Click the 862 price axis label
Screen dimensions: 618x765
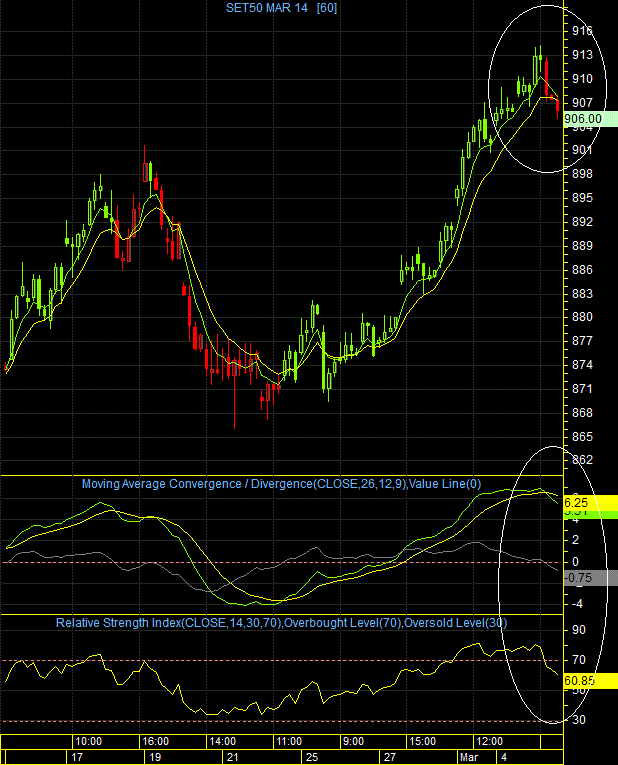pos(582,460)
